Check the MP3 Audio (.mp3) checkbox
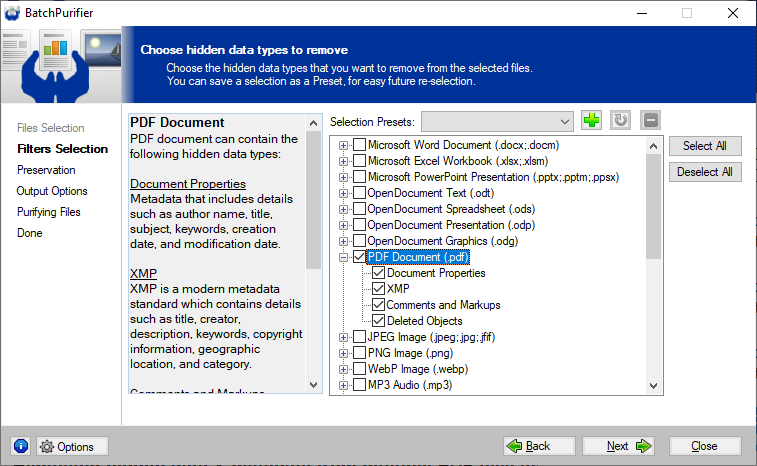Viewport: 757px width, 466px height. pyautogui.click(x=359, y=384)
